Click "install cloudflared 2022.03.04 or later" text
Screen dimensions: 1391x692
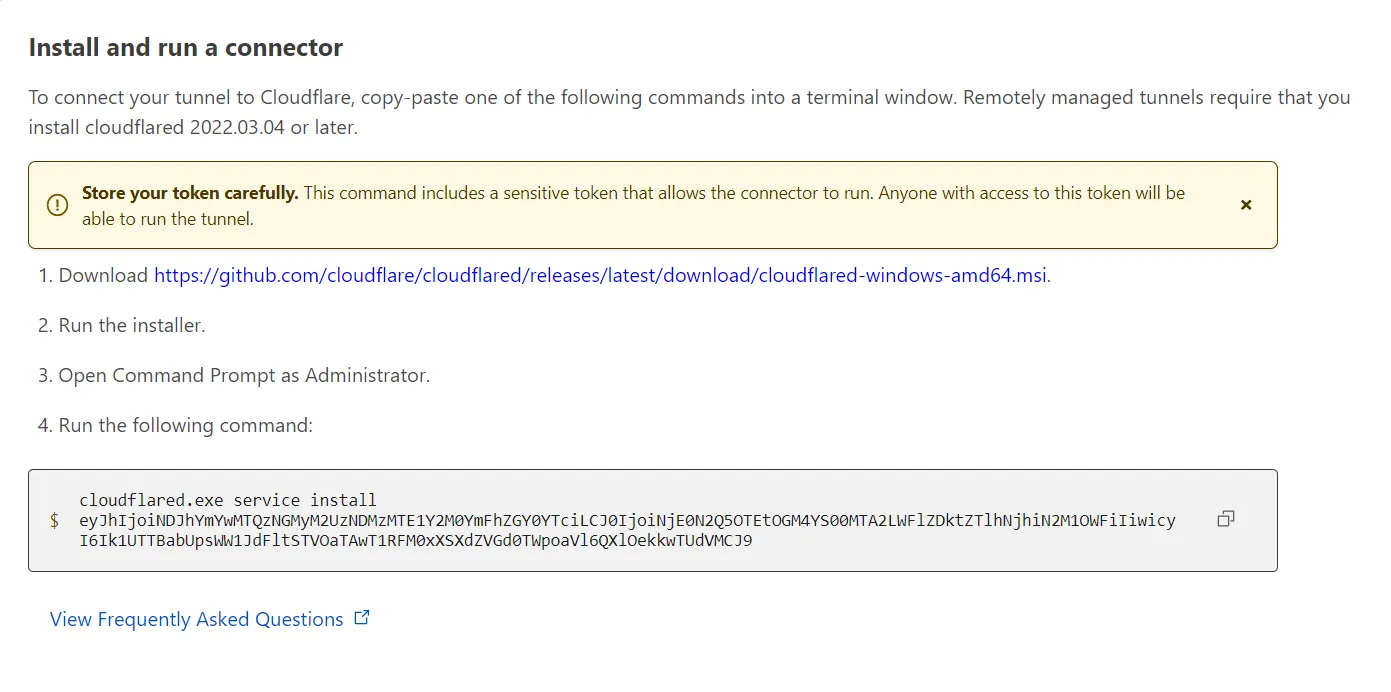point(192,128)
